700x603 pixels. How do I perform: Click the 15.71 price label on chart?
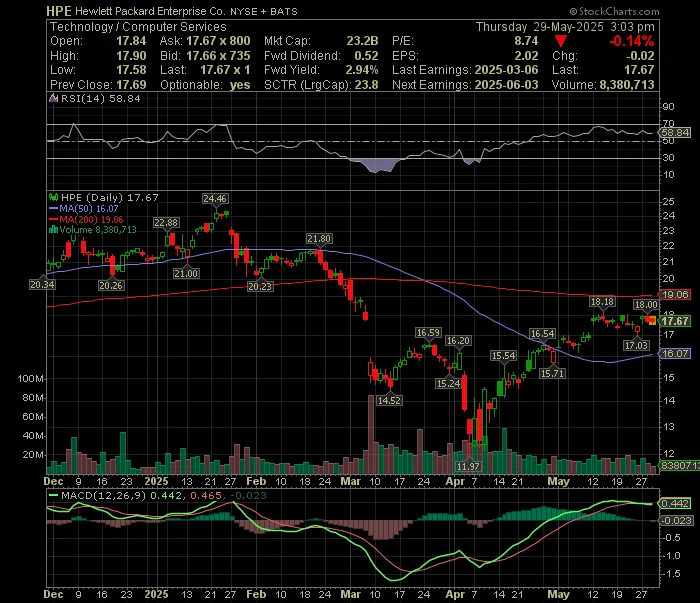(553, 373)
